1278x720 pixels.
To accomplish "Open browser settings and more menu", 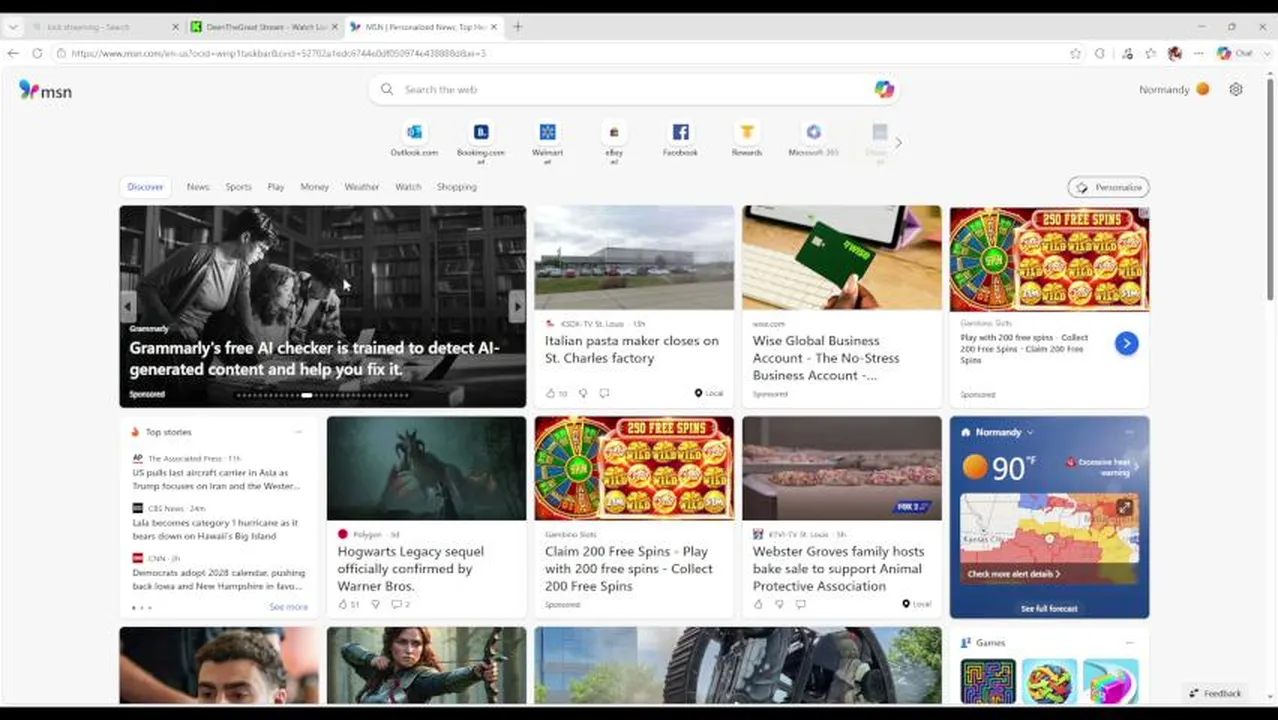I will pyautogui.click(x=1198, y=53).
